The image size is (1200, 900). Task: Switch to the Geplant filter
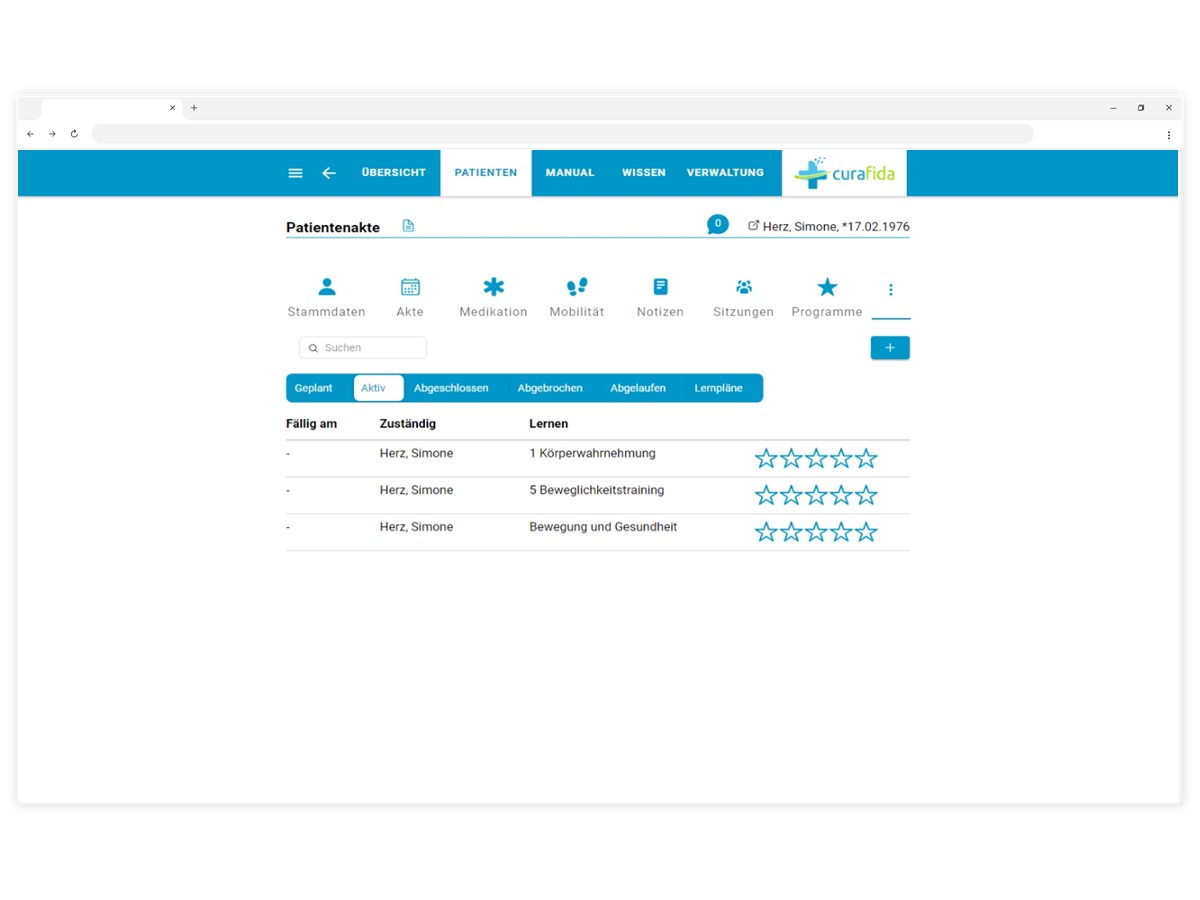(x=314, y=388)
